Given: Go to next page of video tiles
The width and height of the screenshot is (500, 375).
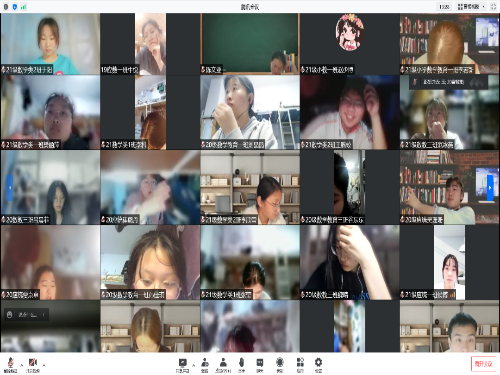Looking at the screenshot, I should 490,188.
